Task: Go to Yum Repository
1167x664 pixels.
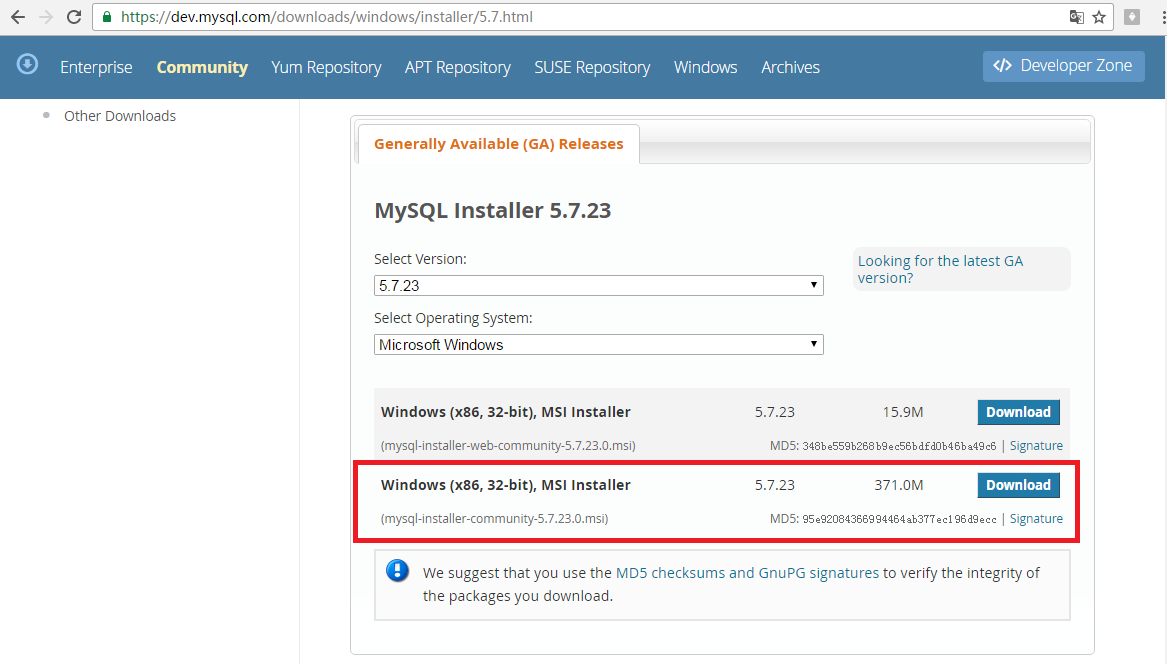Action: point(326,67)
